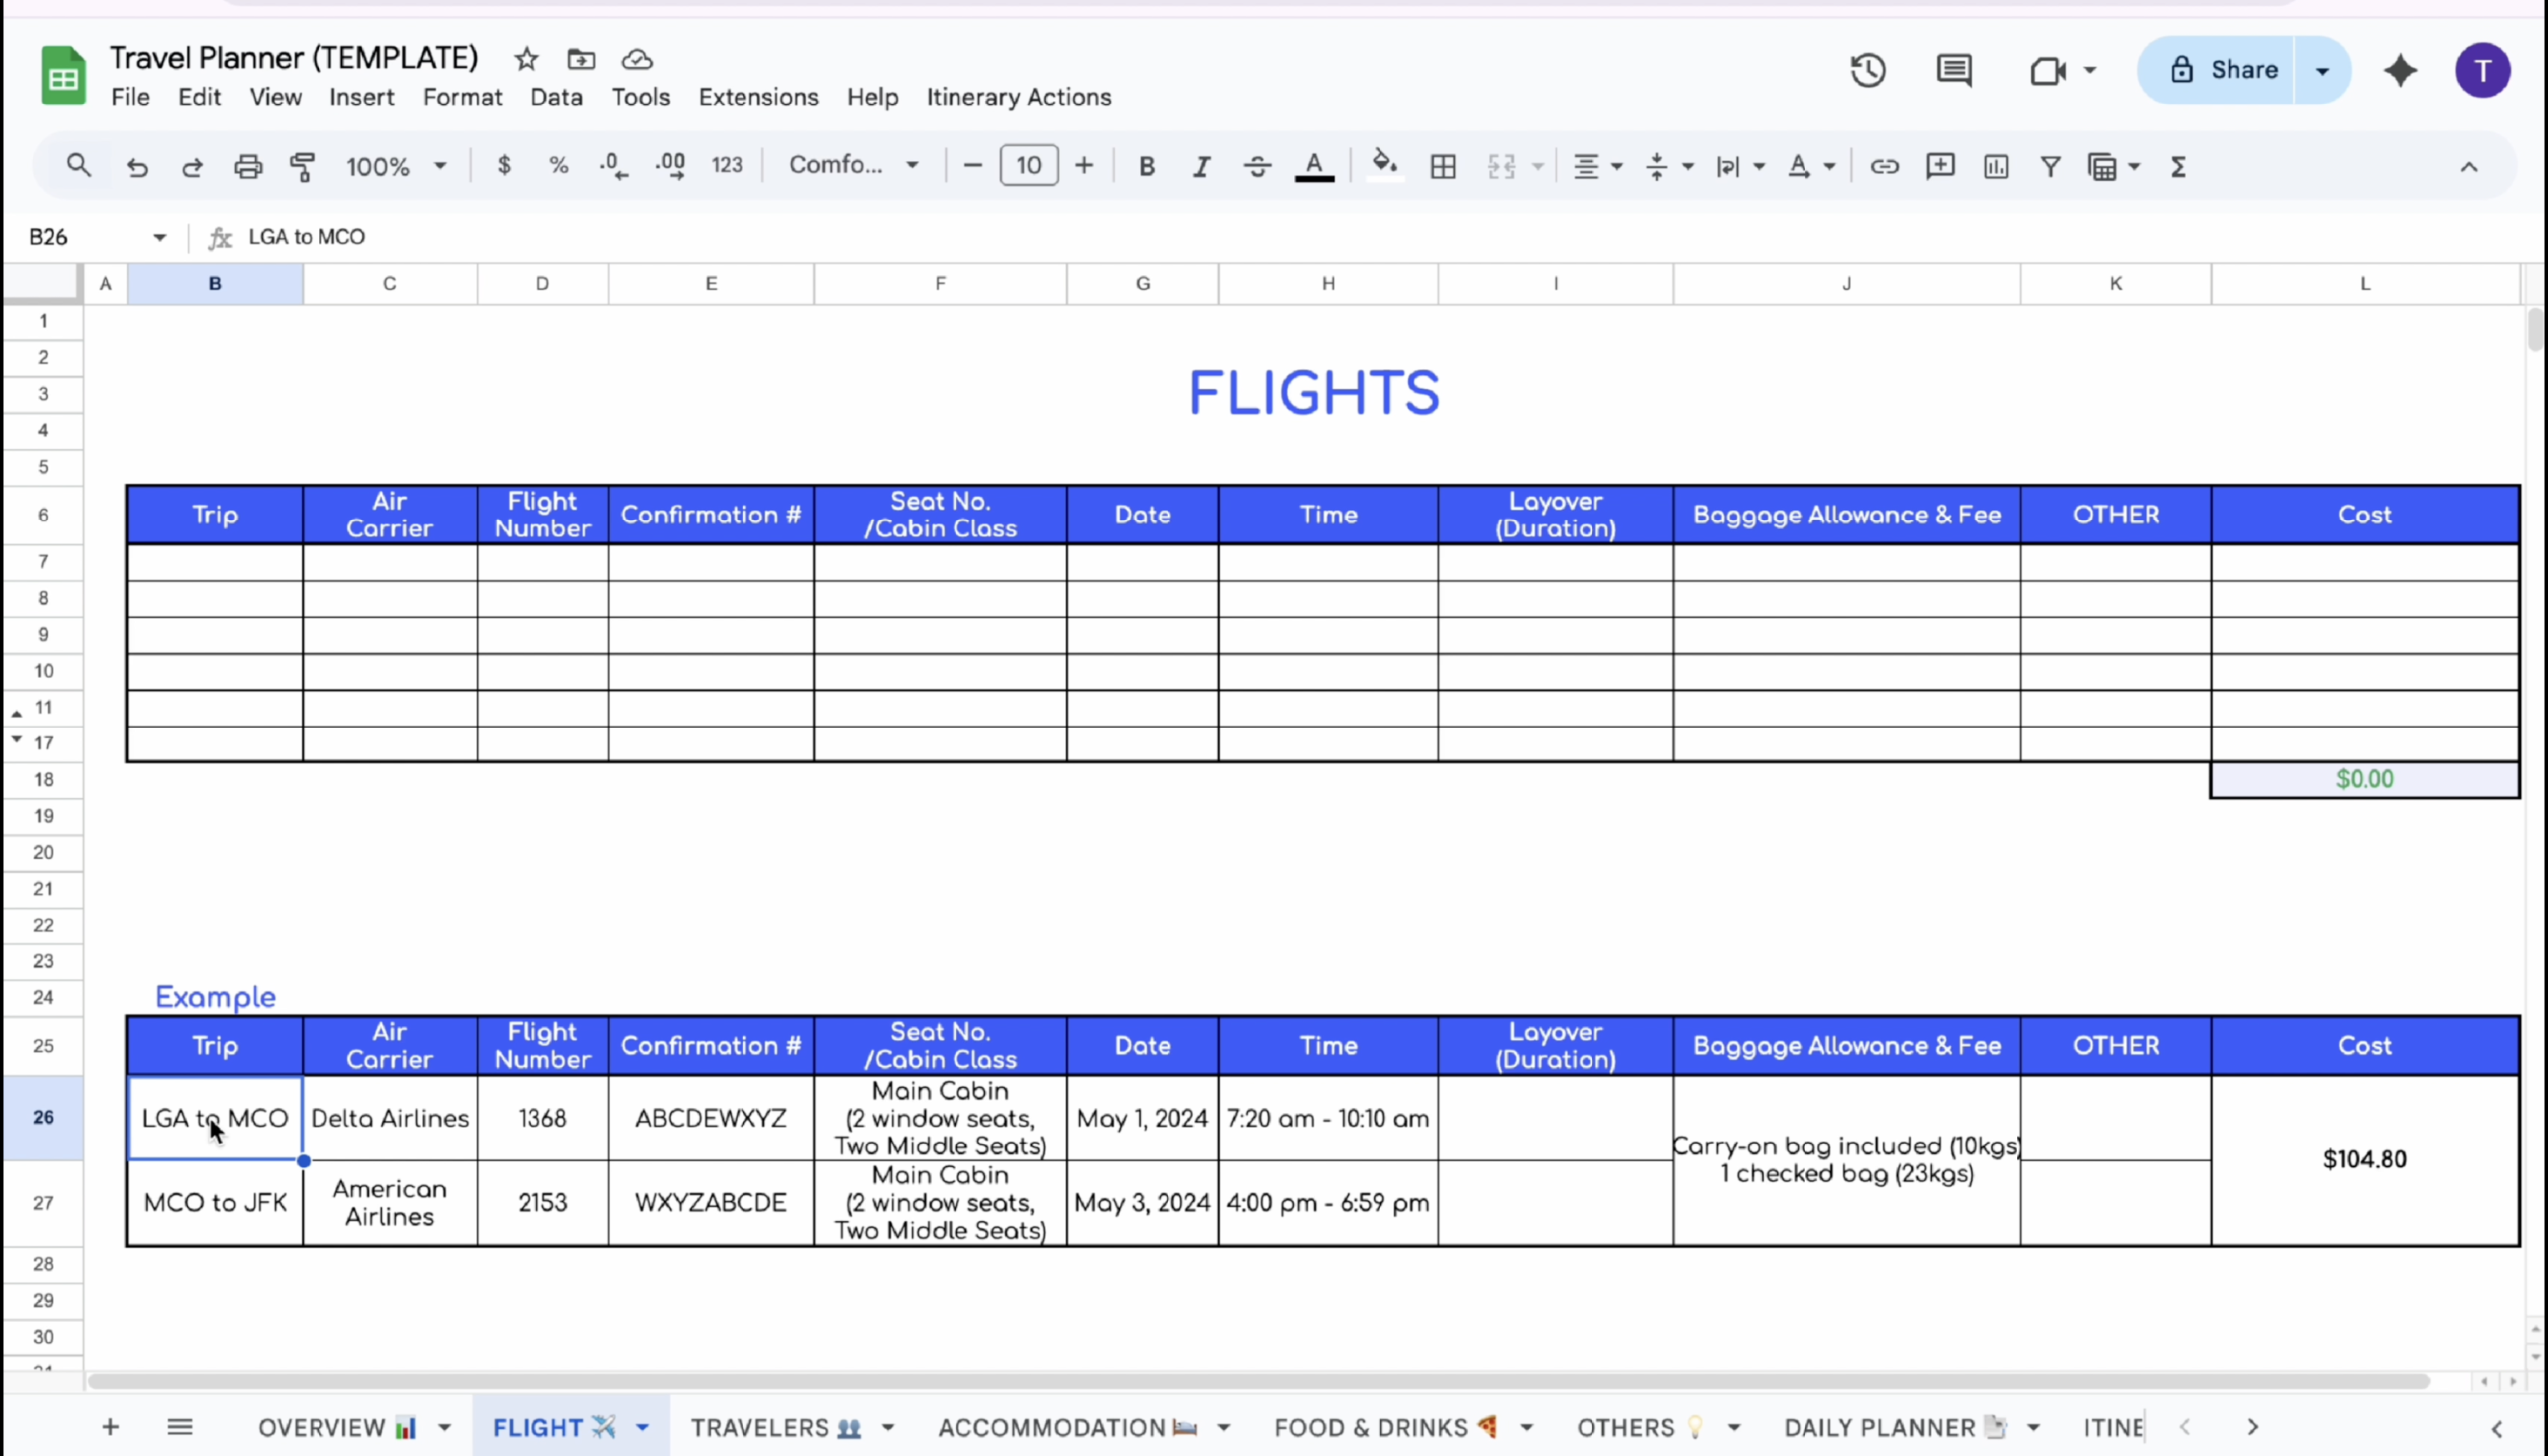Open the FLIGHT sheet tab dropdown
The height and width of the screenshot is (1456, 2548).
(643, 1427)
